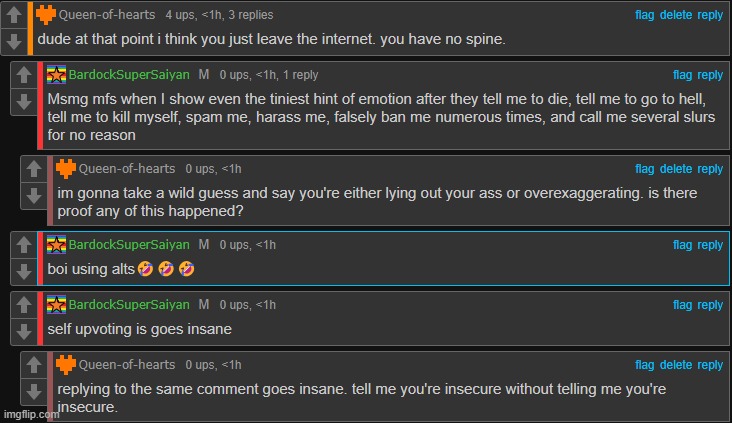Open Queen-of-hearts profile from top comment
The width and height of the screenshot is (732, 423).
point(107,15)
